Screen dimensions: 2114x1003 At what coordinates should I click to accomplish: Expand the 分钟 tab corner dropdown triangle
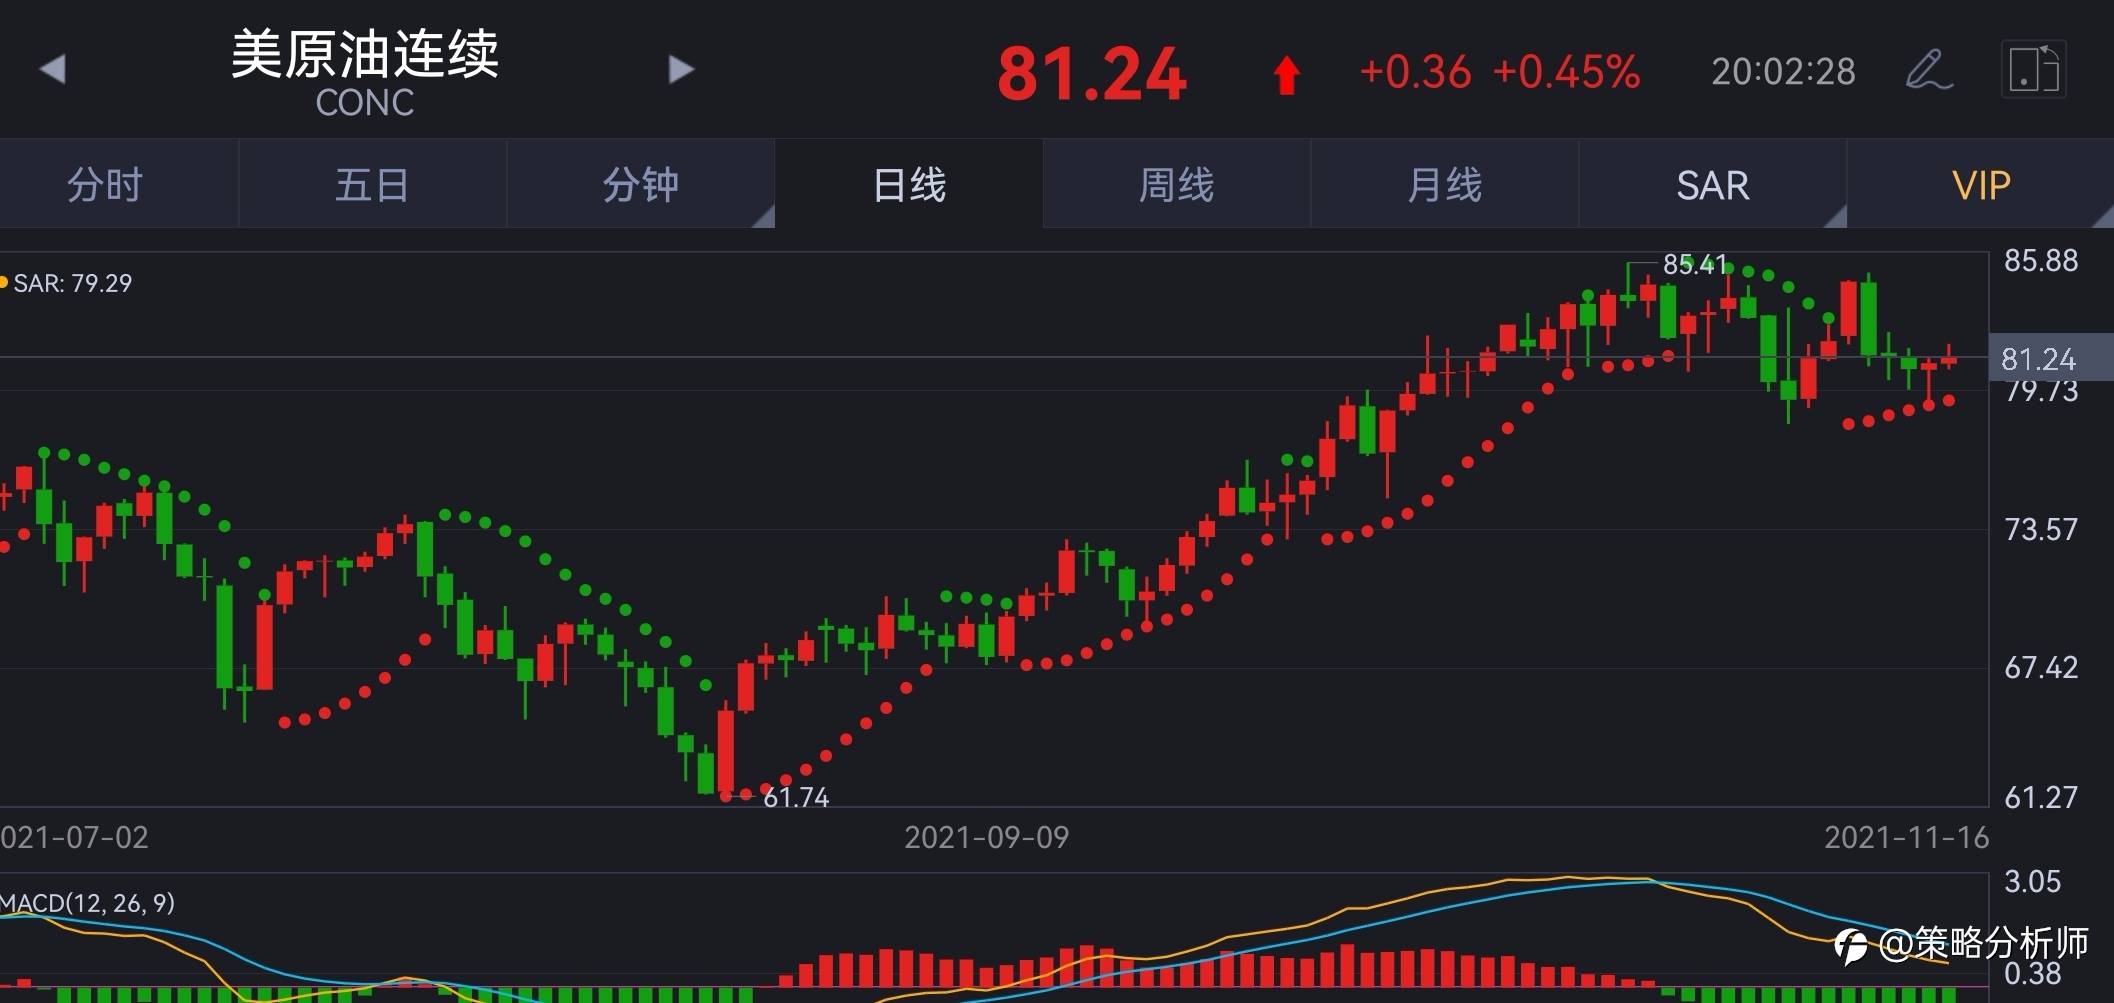pyautogui.click(x=764, y=217)
